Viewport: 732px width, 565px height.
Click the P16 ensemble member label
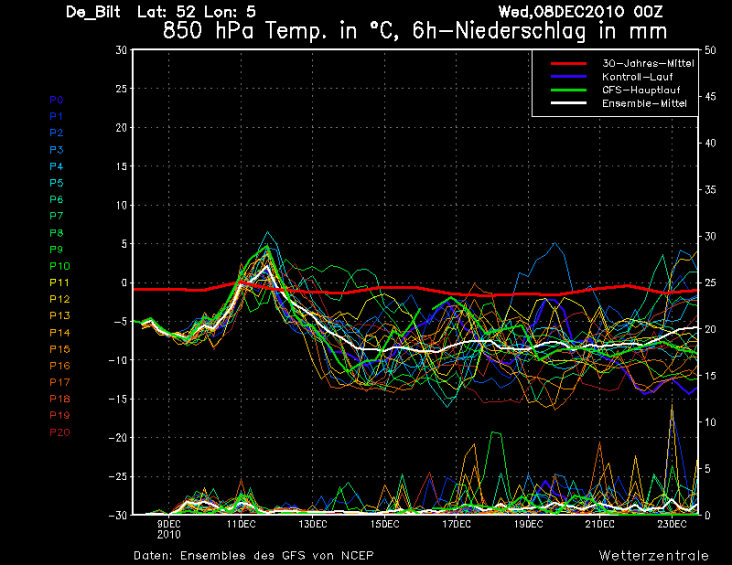60,366
